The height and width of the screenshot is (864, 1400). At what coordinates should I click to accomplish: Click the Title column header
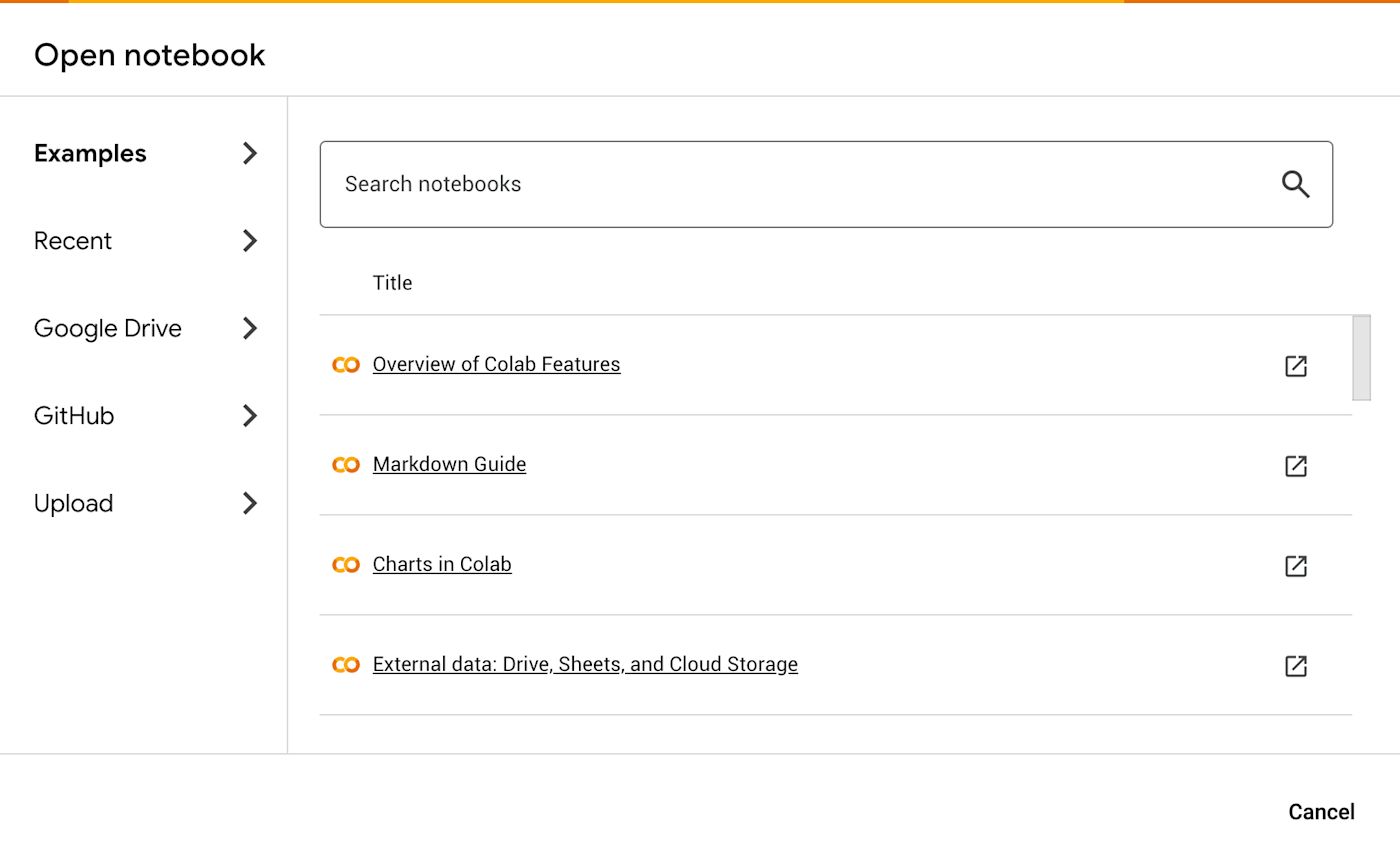pos(392,283)
